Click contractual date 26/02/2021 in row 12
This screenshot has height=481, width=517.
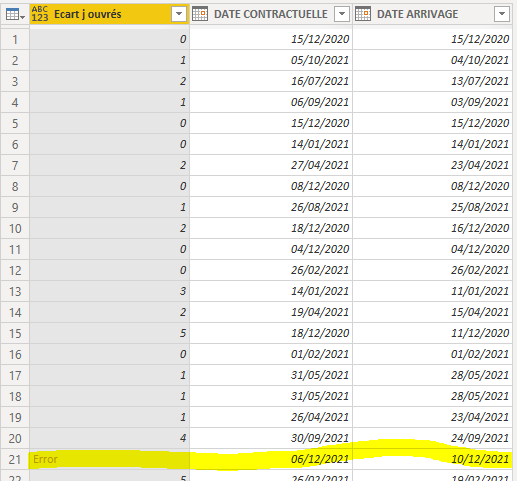271,270
